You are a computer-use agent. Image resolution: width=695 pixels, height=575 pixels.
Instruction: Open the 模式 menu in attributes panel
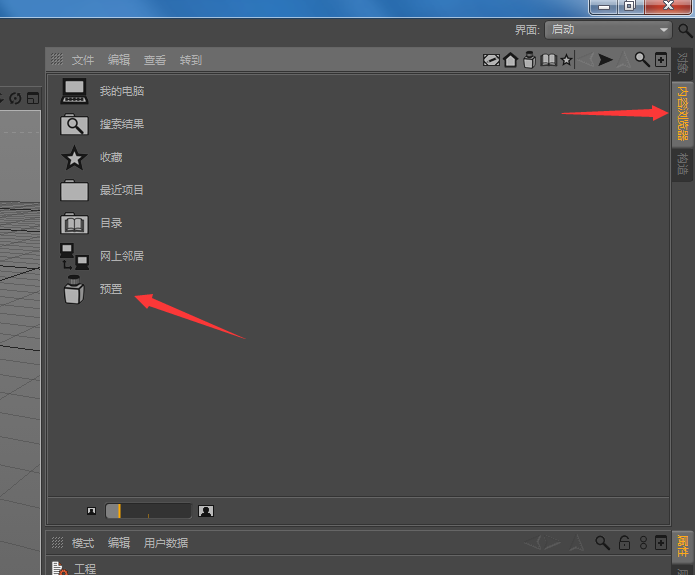83,543
